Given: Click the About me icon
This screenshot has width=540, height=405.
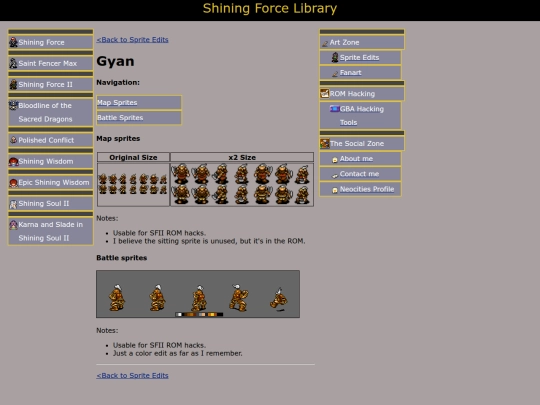Looking at the screenshot, I should (335, 159).
